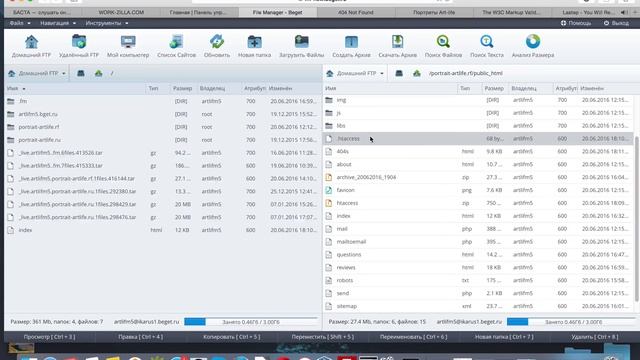Screen dimensions: 640x360
Task: Click the Правка [Ctrl+4] button
Action: (x=140, y=337)
